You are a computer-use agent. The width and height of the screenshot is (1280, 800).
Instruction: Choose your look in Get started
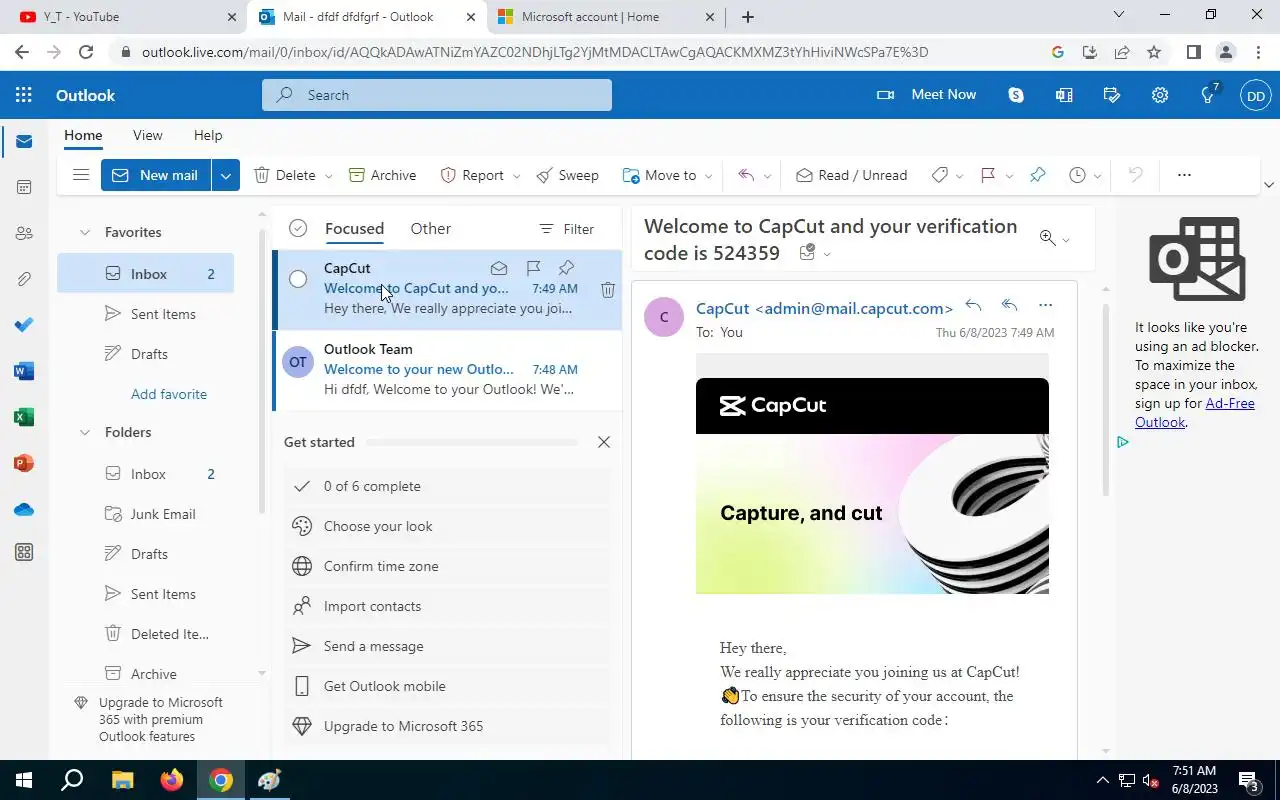447,526
